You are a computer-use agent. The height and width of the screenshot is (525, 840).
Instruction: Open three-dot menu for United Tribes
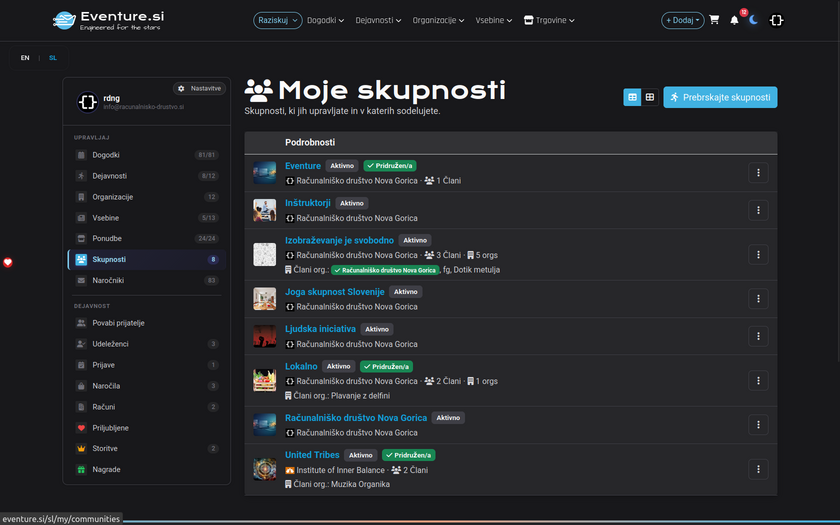pos(758,469)
